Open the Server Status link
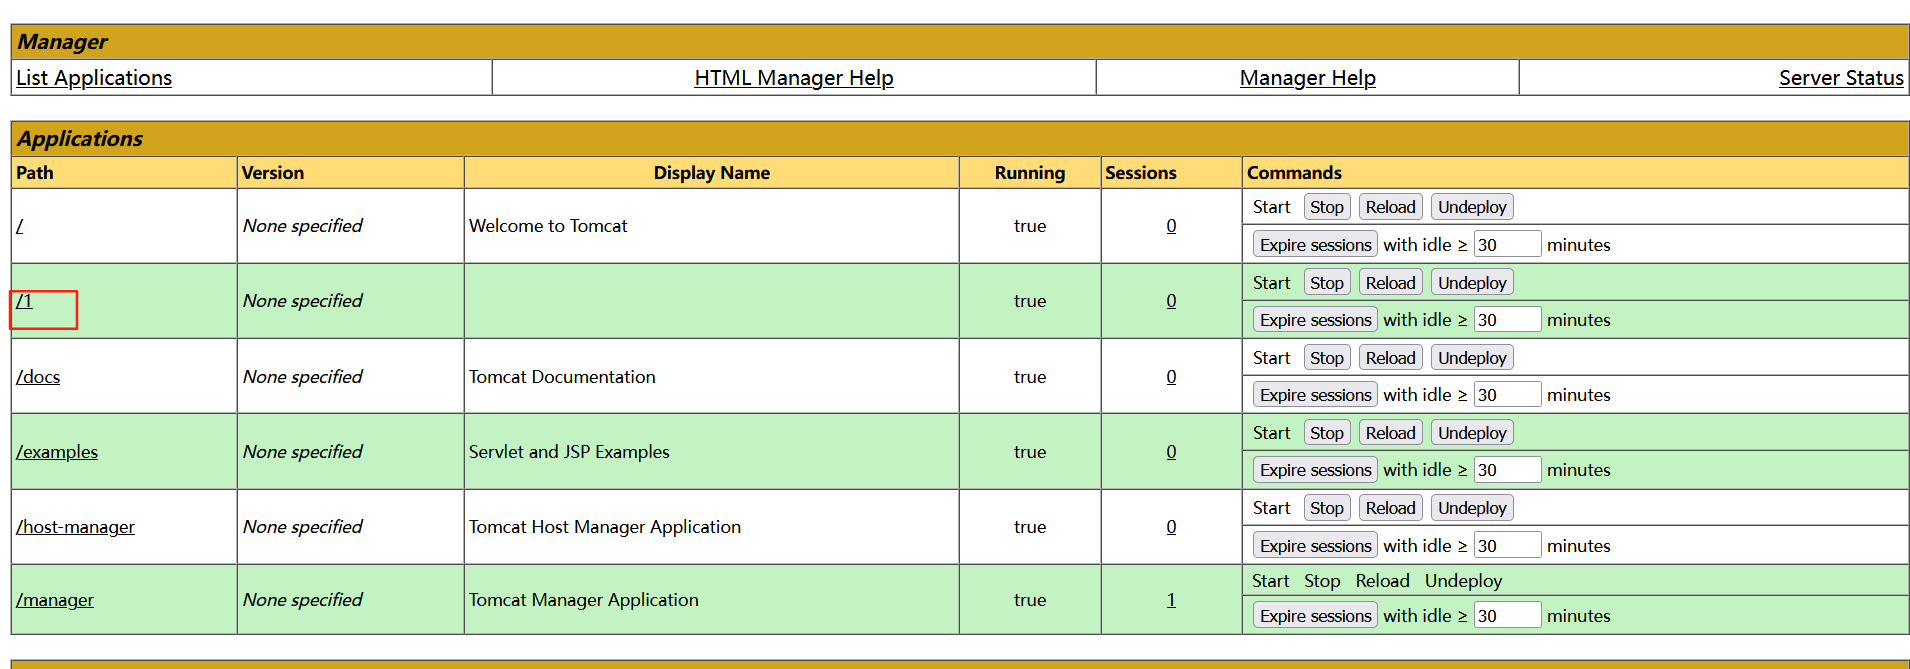Viewport: 1910px width, 669px height. tap(1841, 78)
